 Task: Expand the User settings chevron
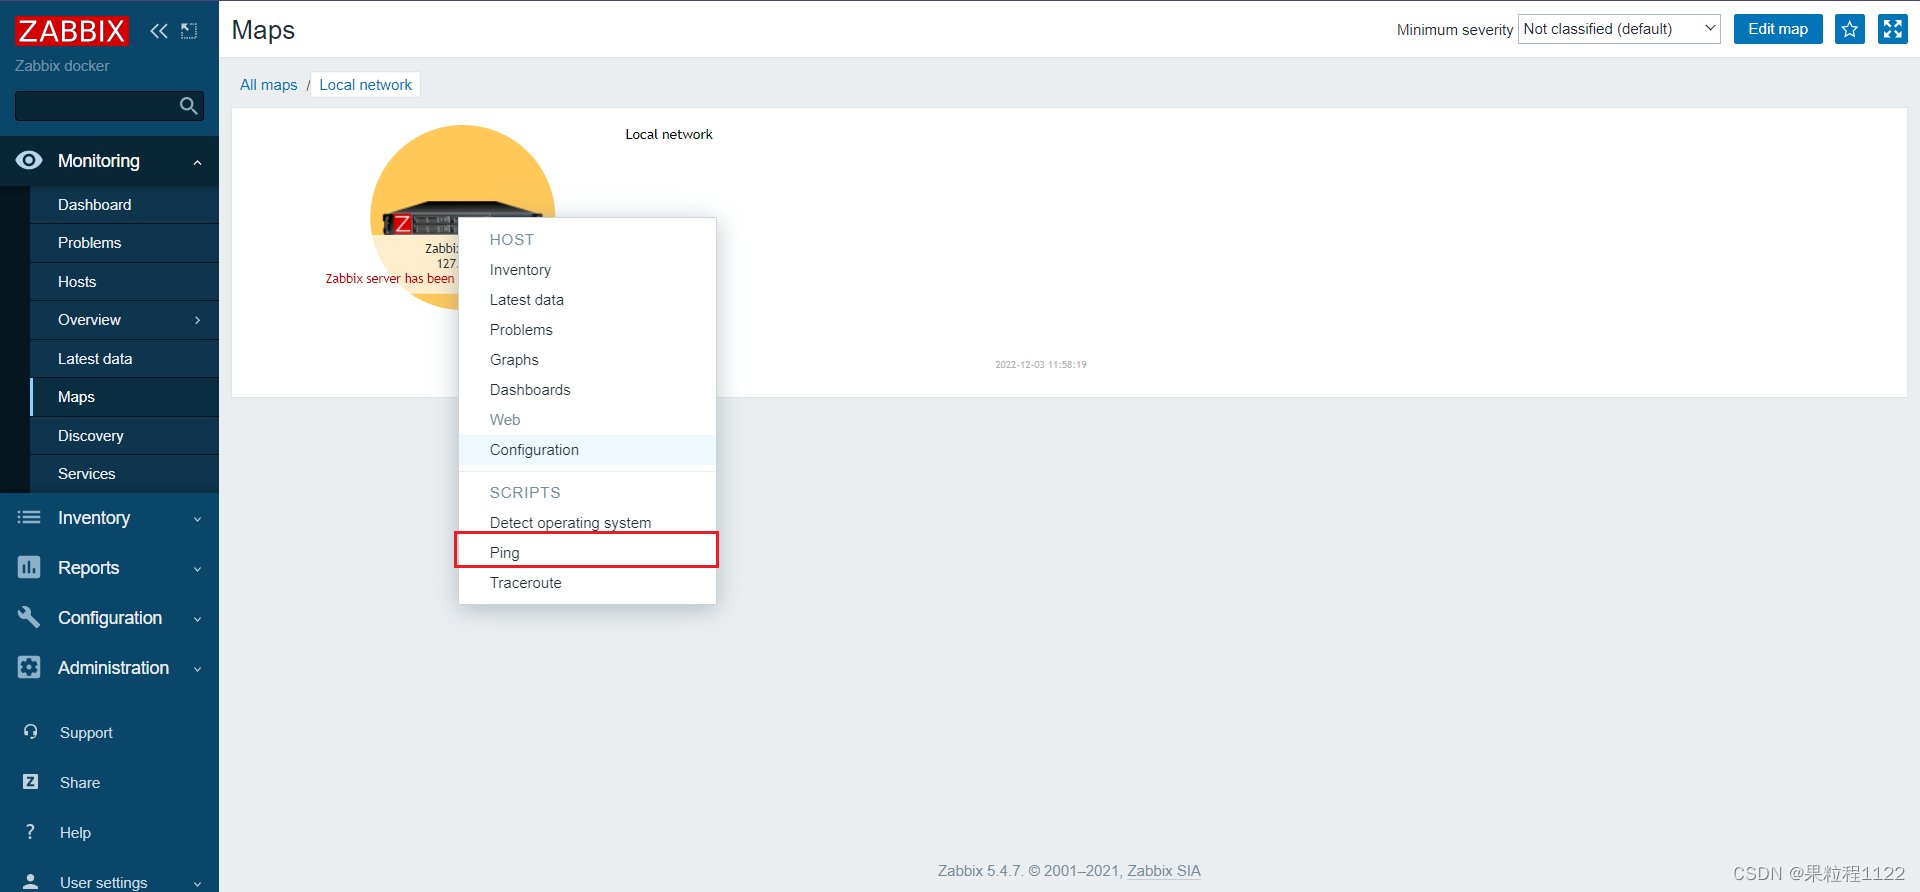197,884
